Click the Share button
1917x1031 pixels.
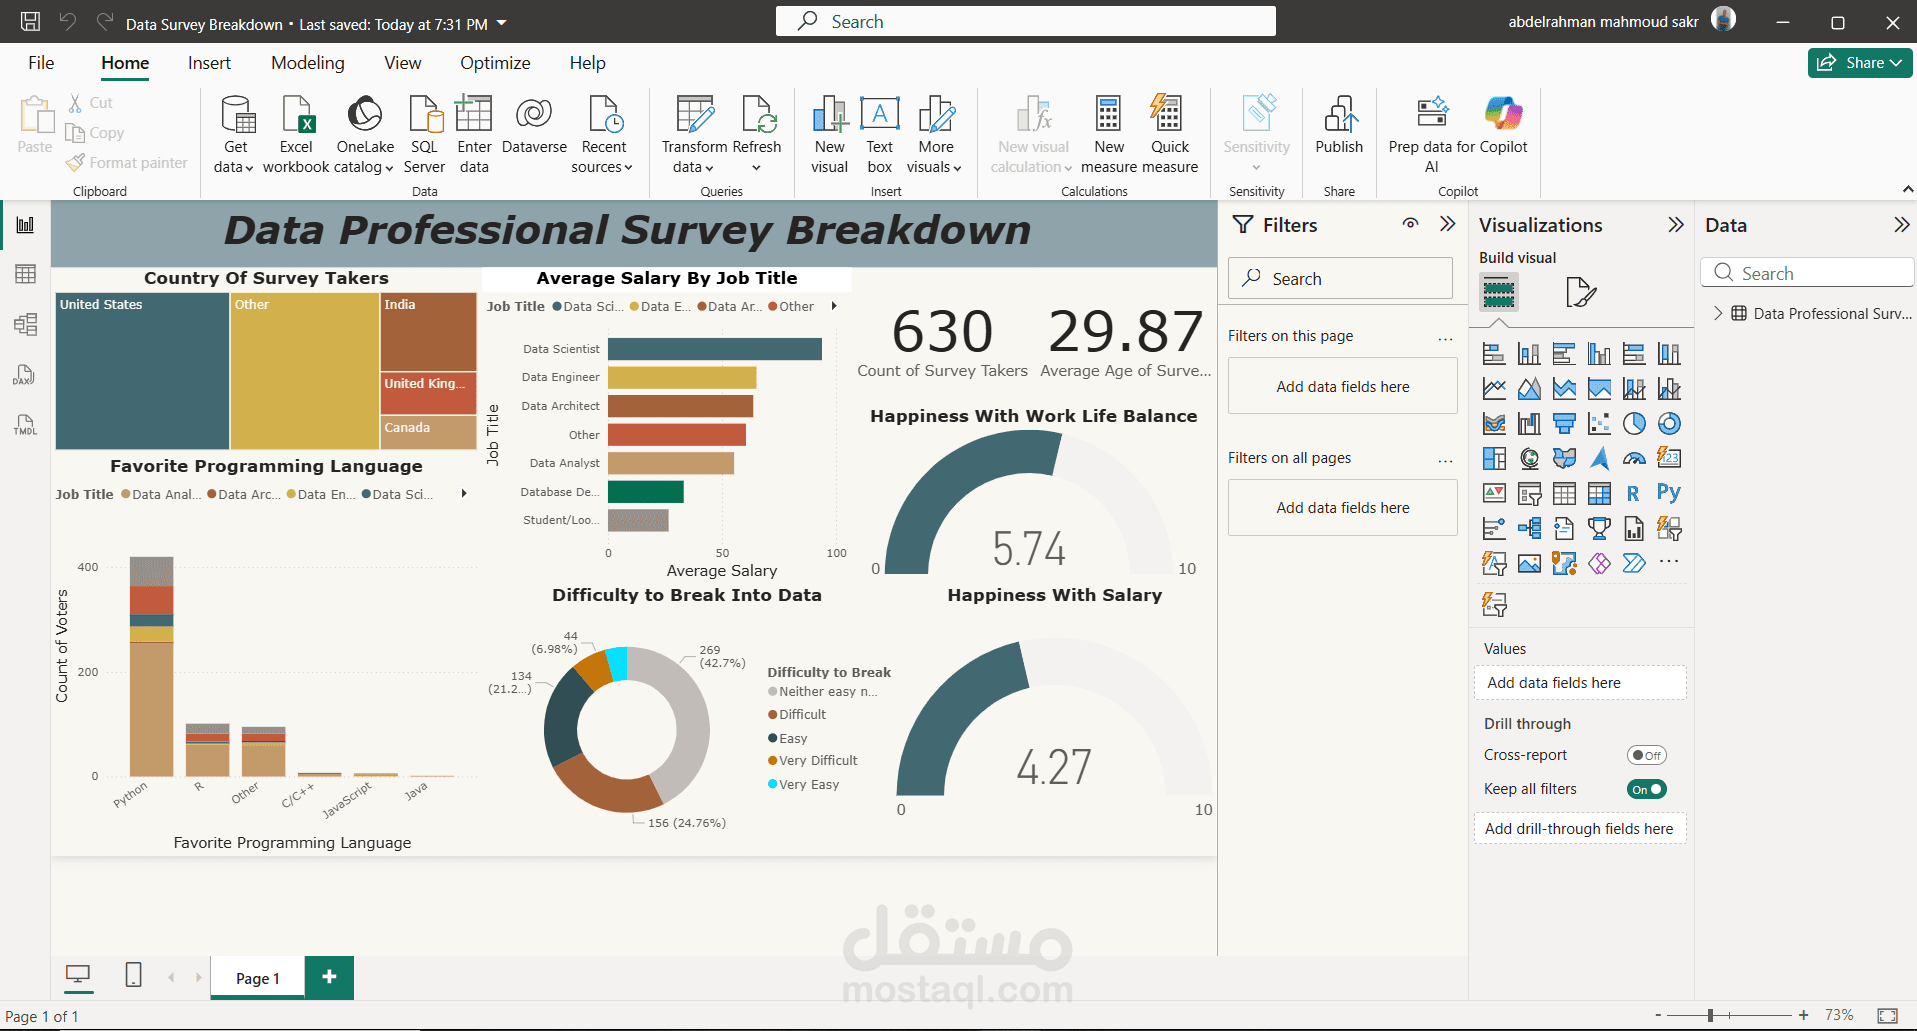(1859, 63)
